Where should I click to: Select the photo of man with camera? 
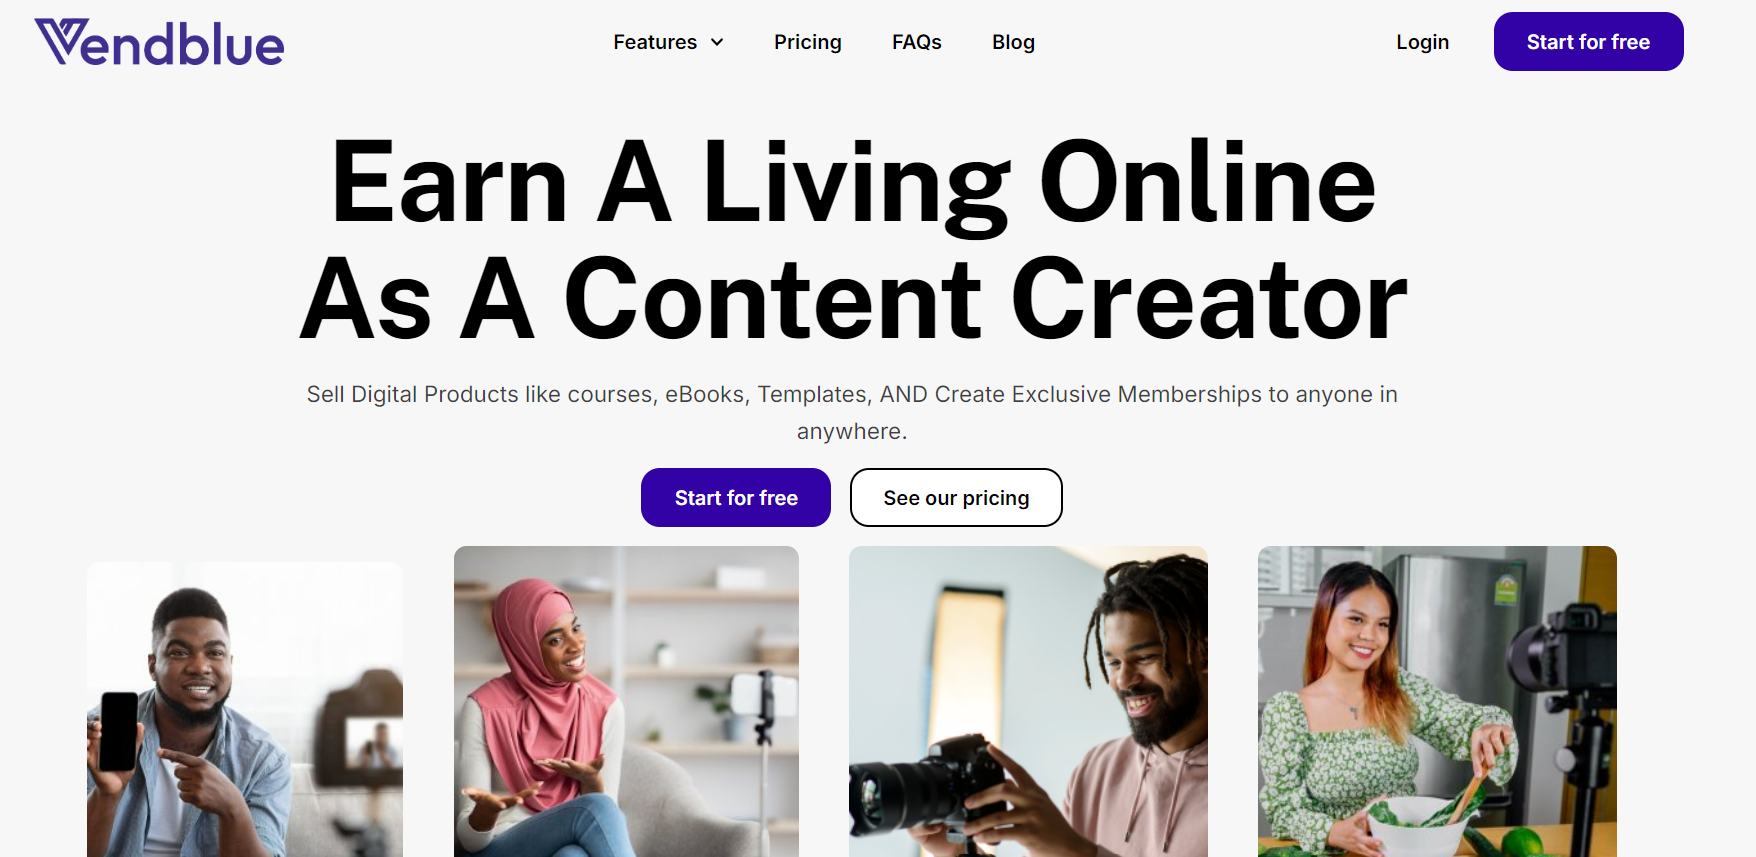(x=1028, y=701)
